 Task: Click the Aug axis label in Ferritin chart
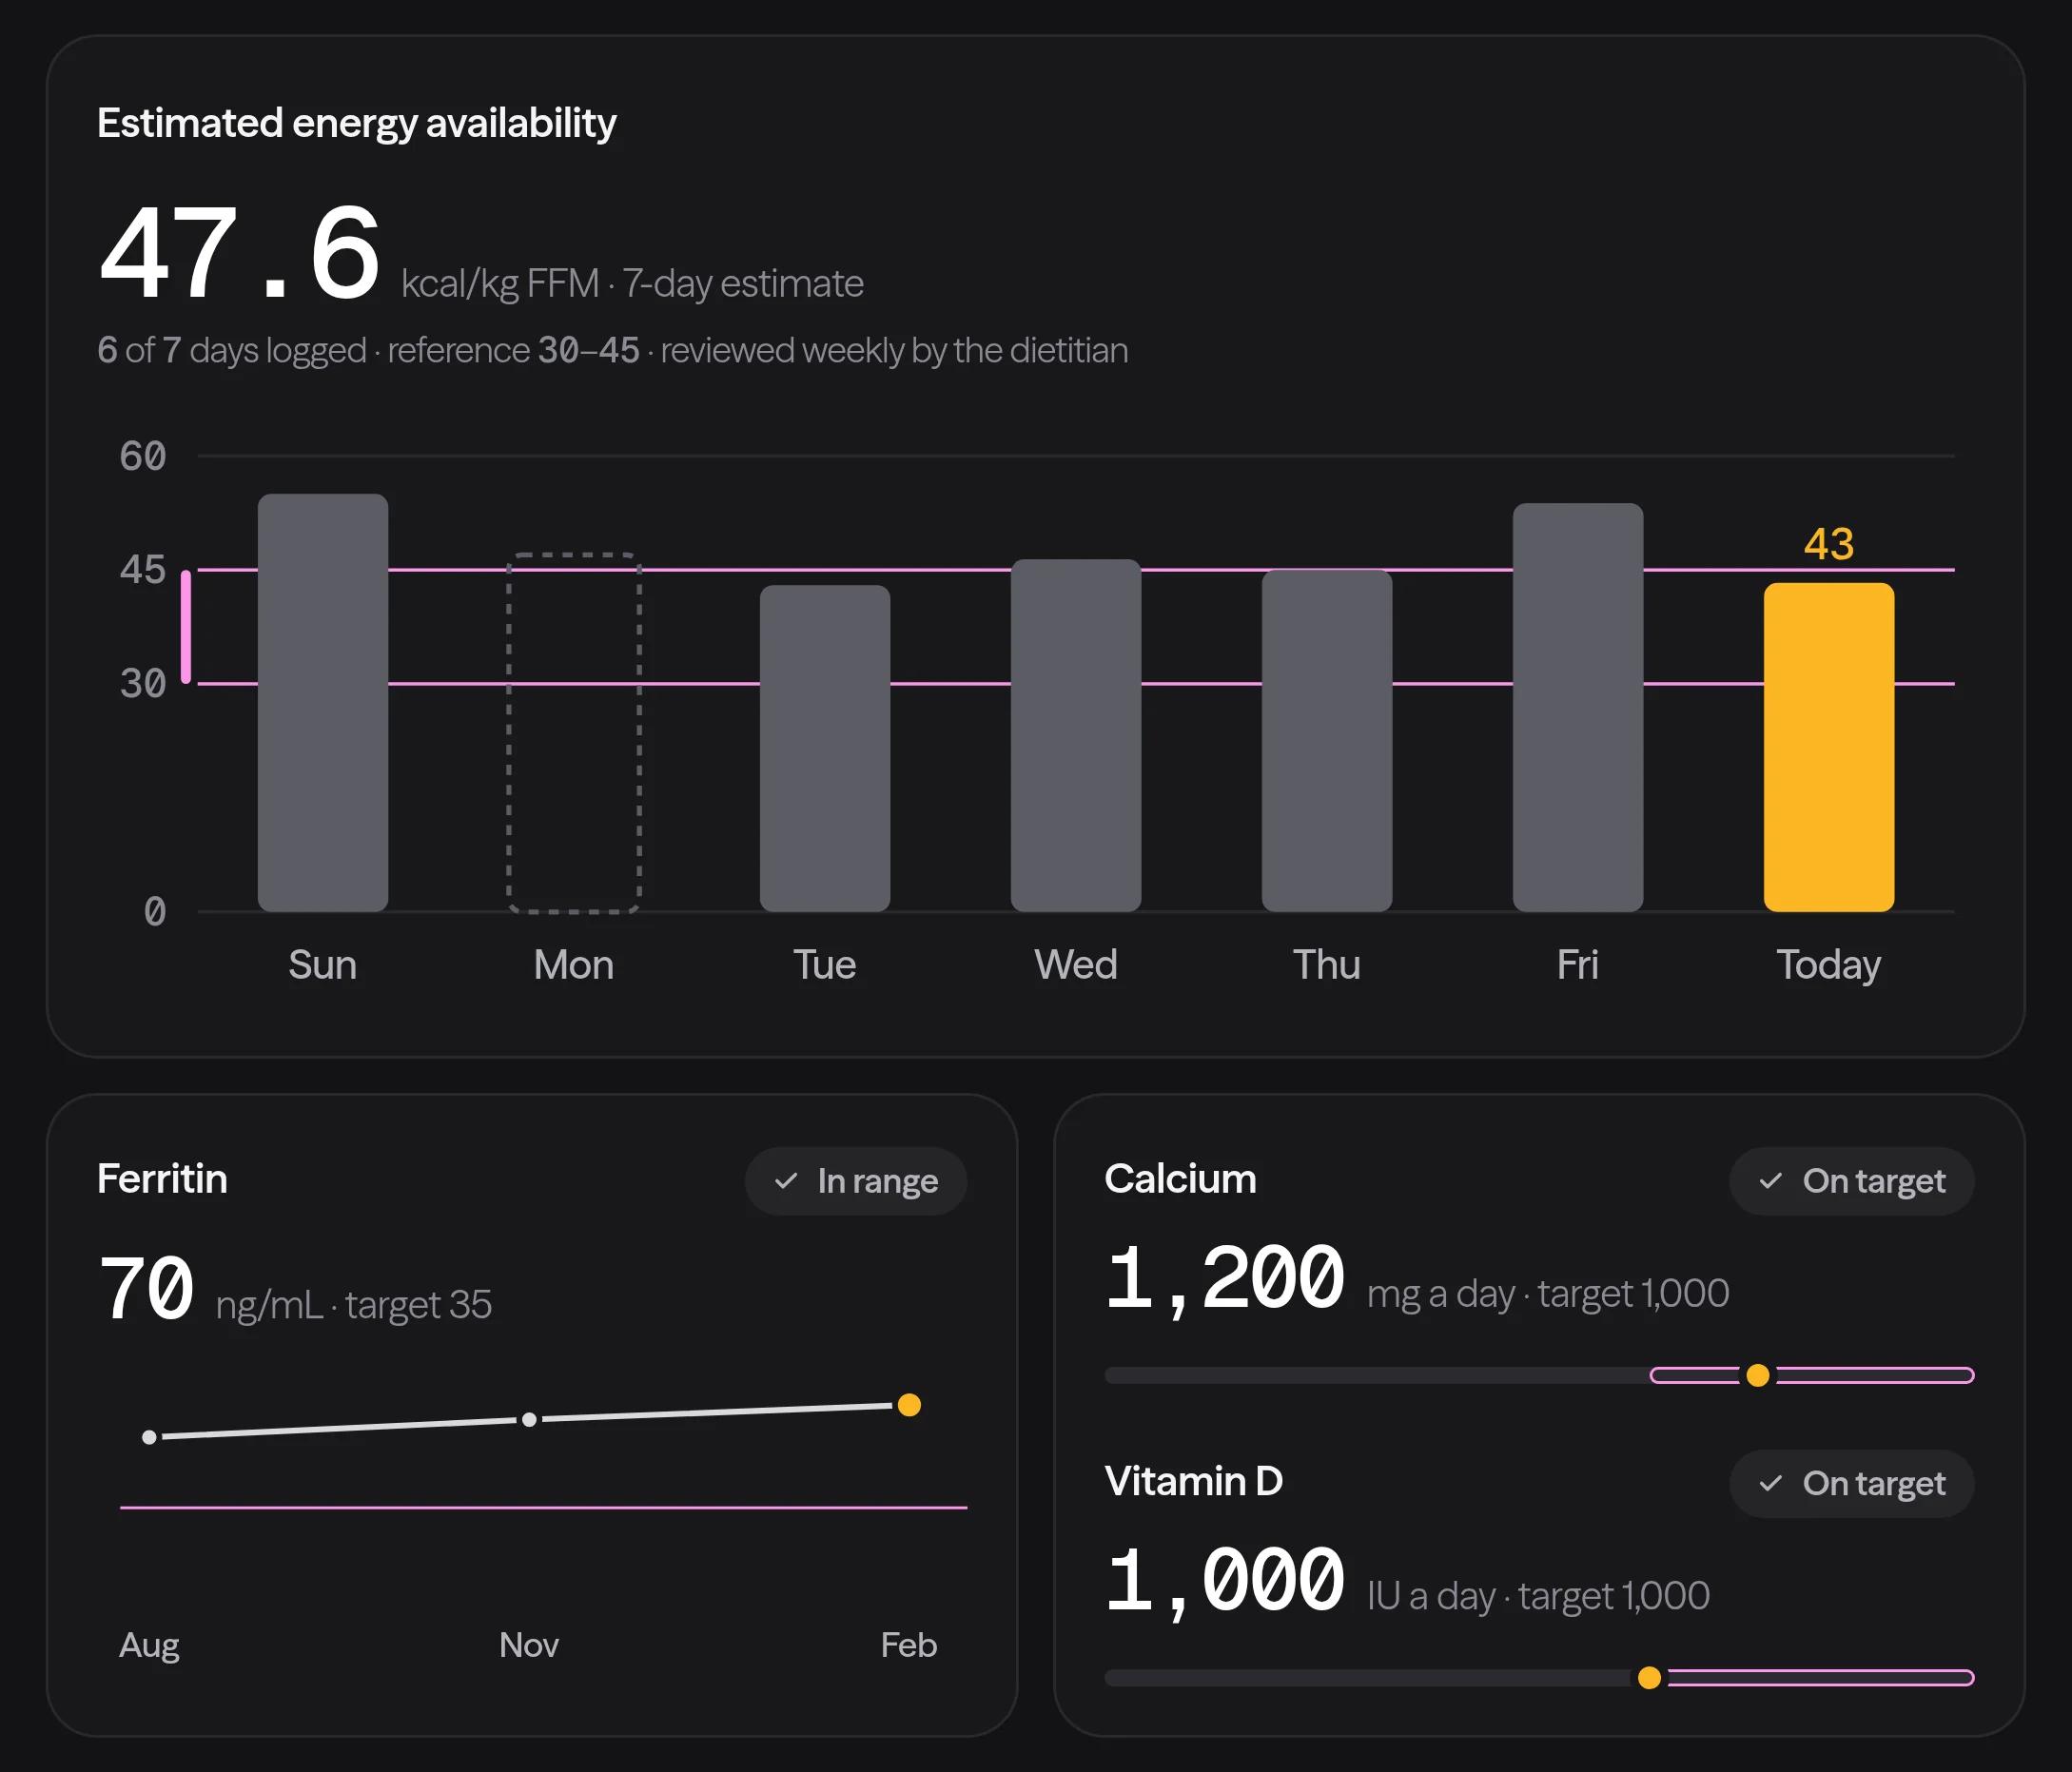coord(149,1647)
